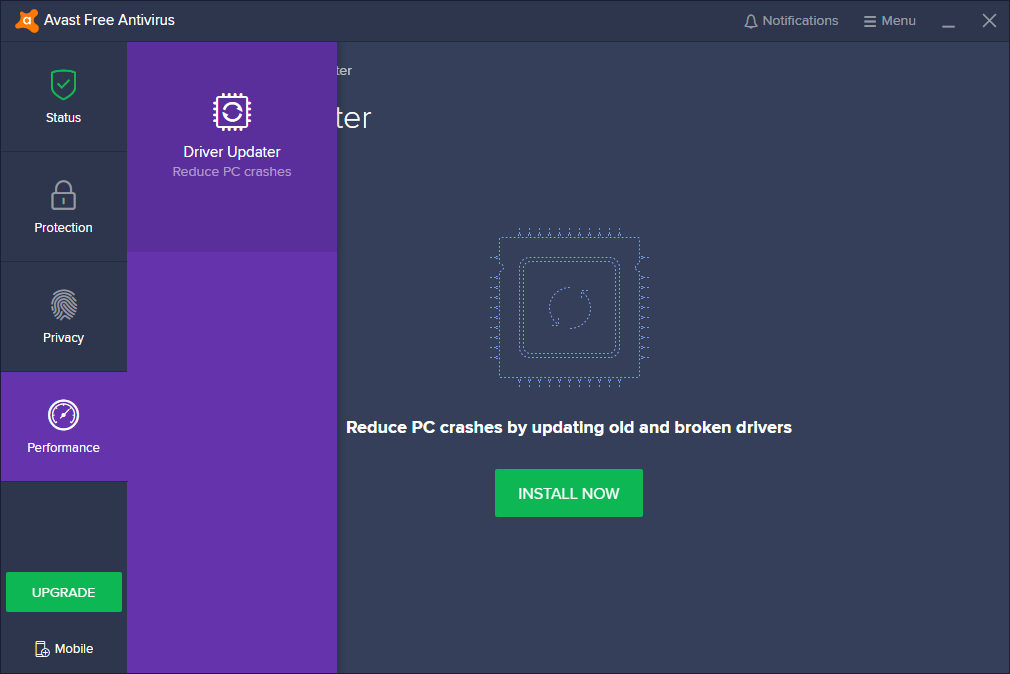Select the Performance gauge section
Image resolution: width=1010 pixels, height=674 pixels.
pos(63,427)
